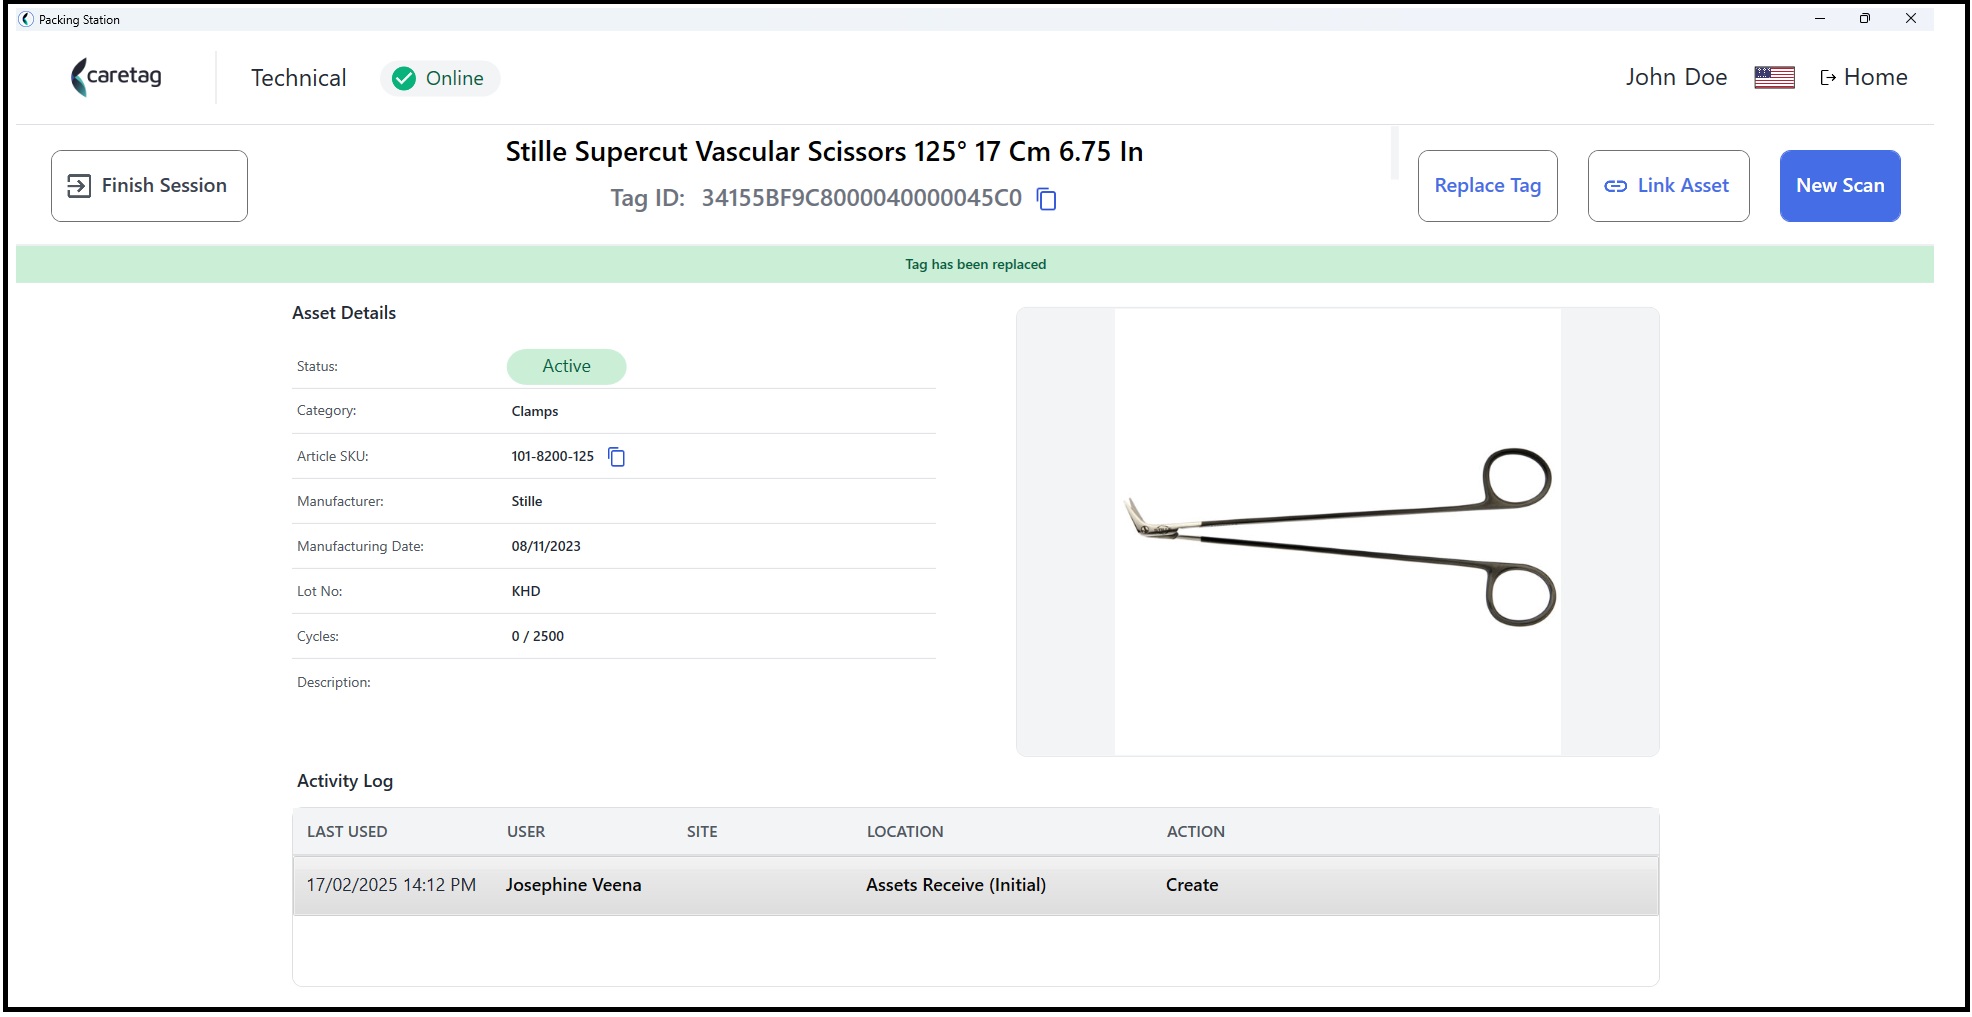Click the Lot No value KHD

526,591
